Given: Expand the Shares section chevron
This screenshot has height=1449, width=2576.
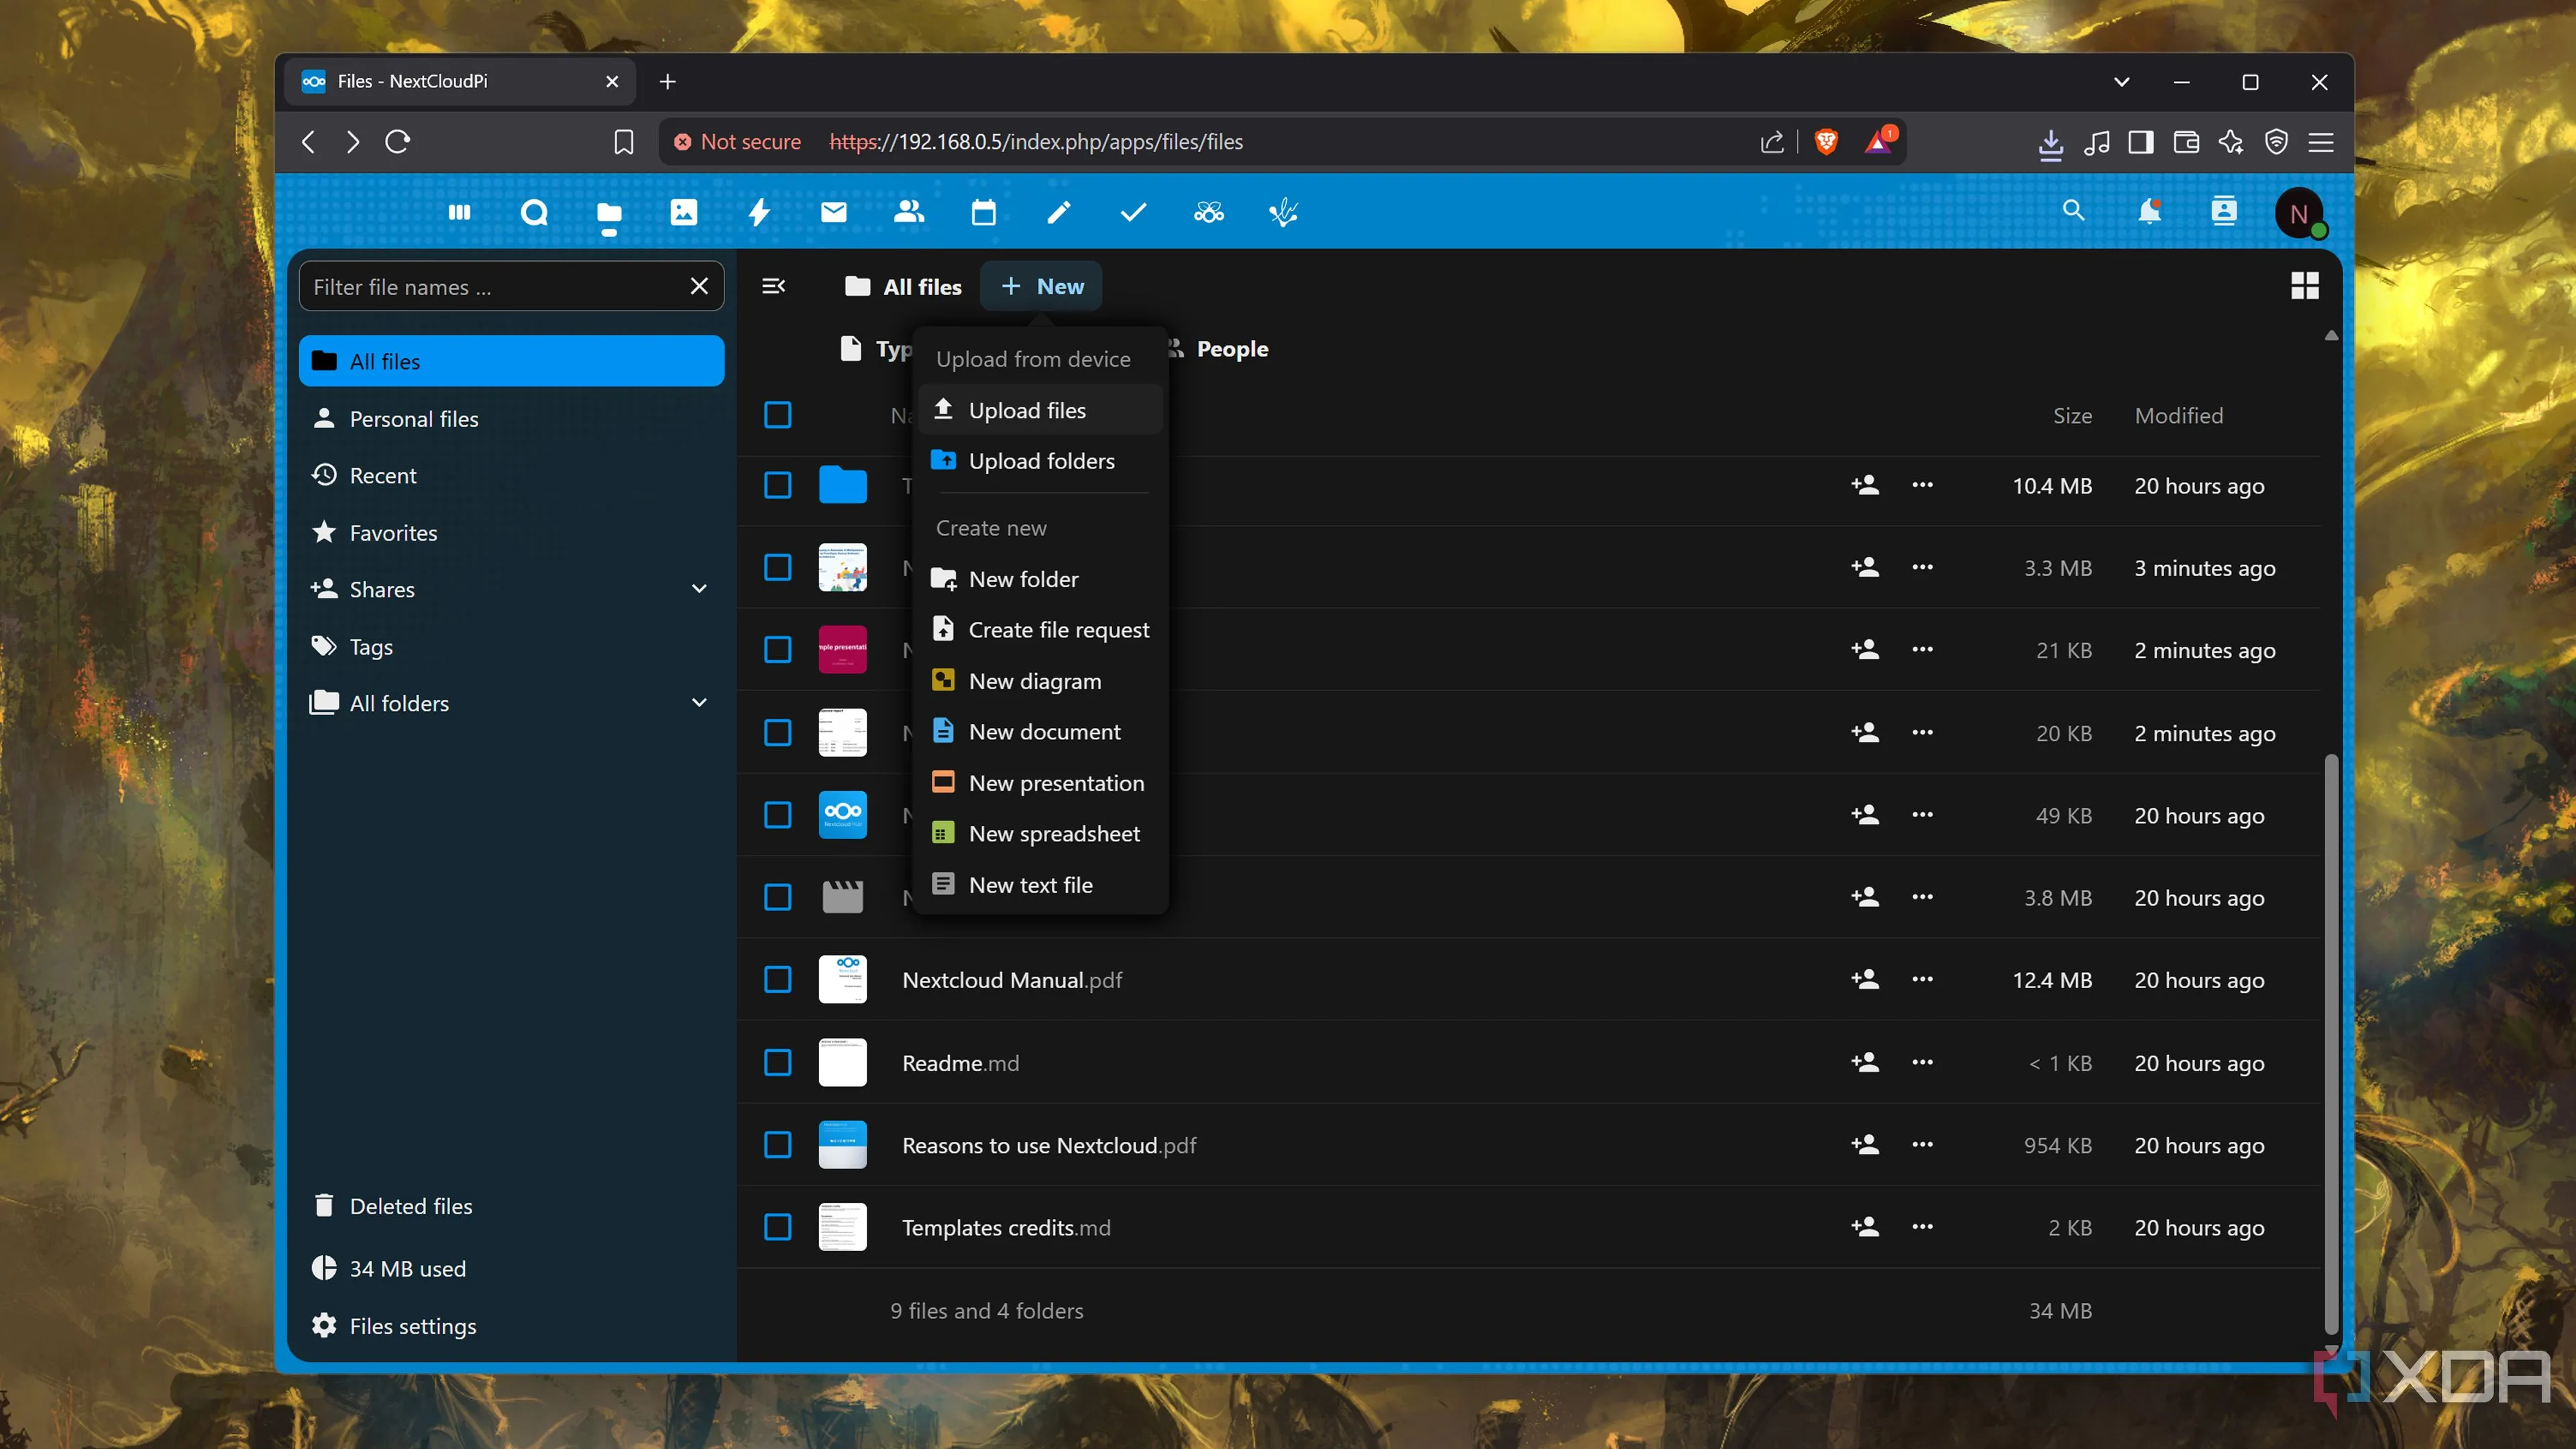Looking at the screenshot, I should tap(699, 589).
